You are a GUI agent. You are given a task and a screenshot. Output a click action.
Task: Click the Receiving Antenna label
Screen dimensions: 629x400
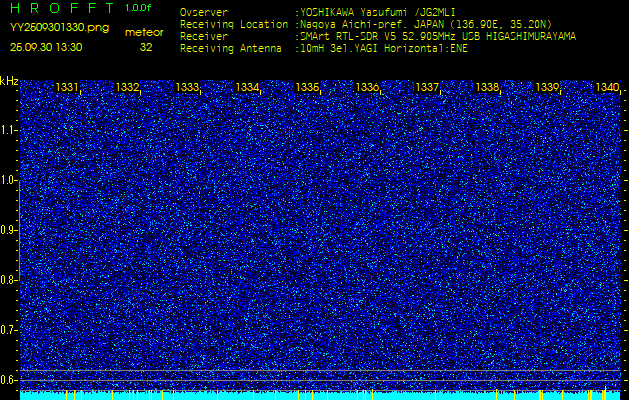(231, 49)
